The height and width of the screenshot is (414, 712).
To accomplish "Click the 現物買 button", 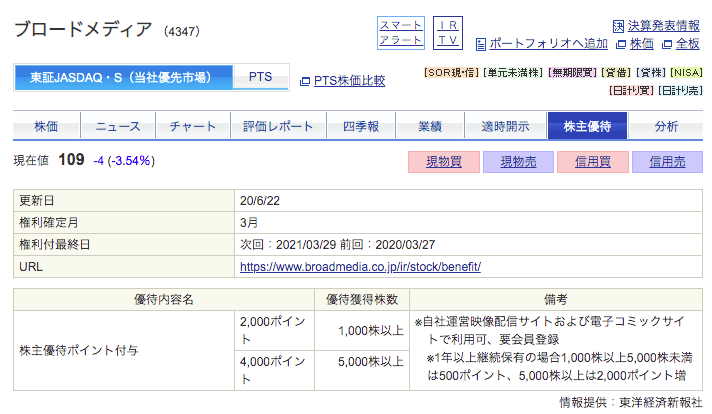I will [x=444, y=162].
